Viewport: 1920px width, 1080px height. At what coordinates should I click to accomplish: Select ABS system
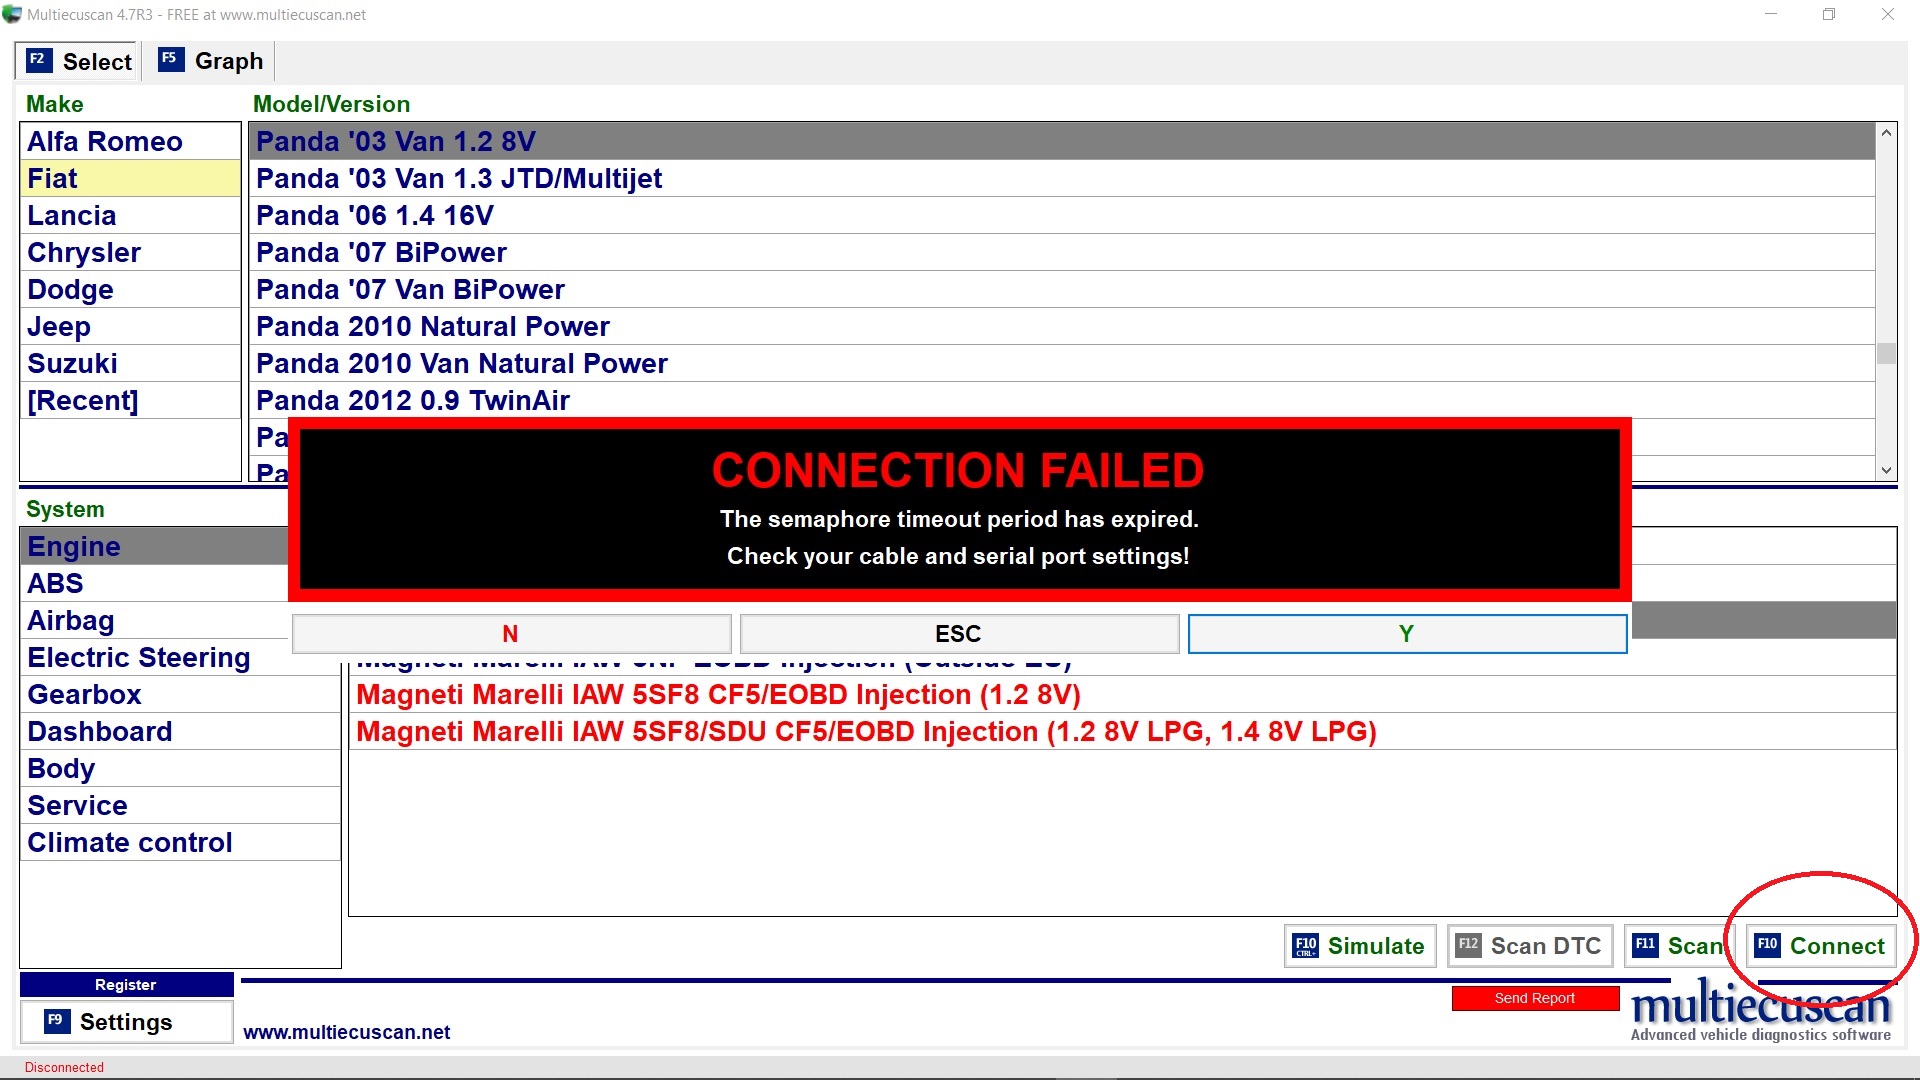pyautogui.click(x=154, y=583)
